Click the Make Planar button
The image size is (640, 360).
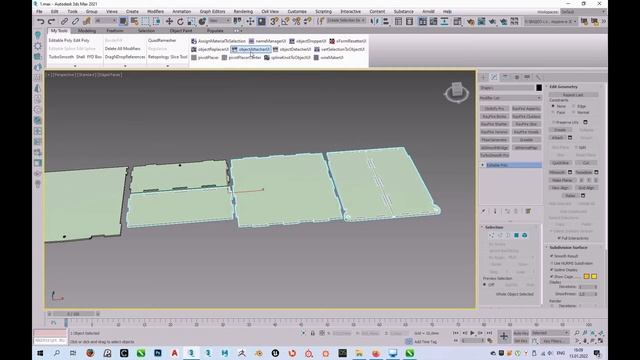click(x=562, y=180)
